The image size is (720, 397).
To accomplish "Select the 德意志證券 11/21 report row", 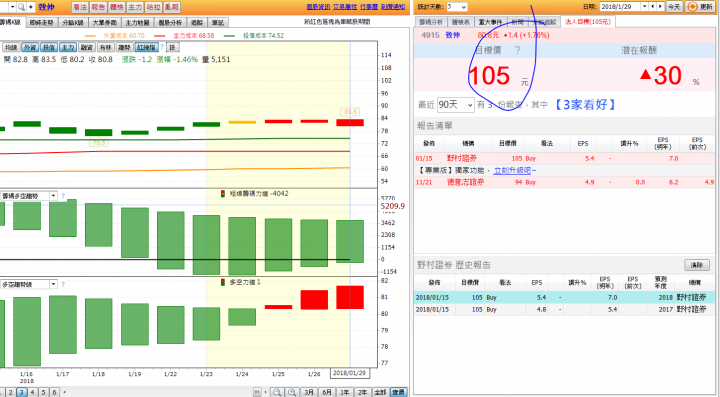I will pos(565,182).
